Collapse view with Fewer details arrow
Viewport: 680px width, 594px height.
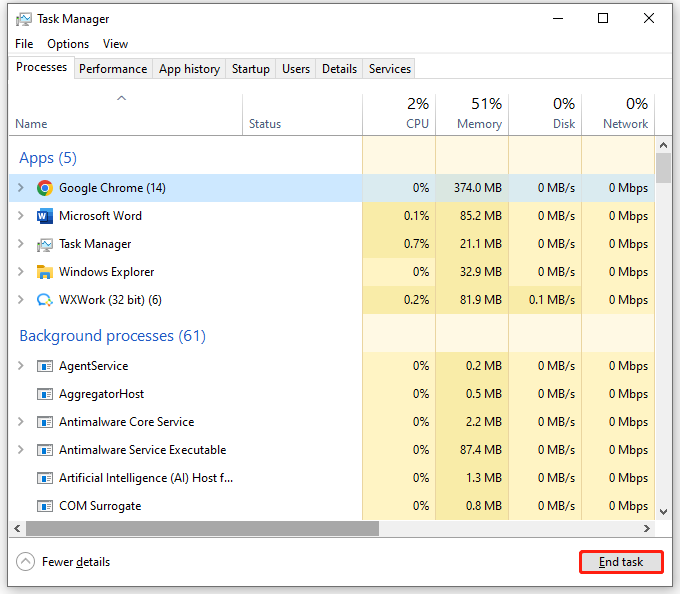click(x=25, y=562)
